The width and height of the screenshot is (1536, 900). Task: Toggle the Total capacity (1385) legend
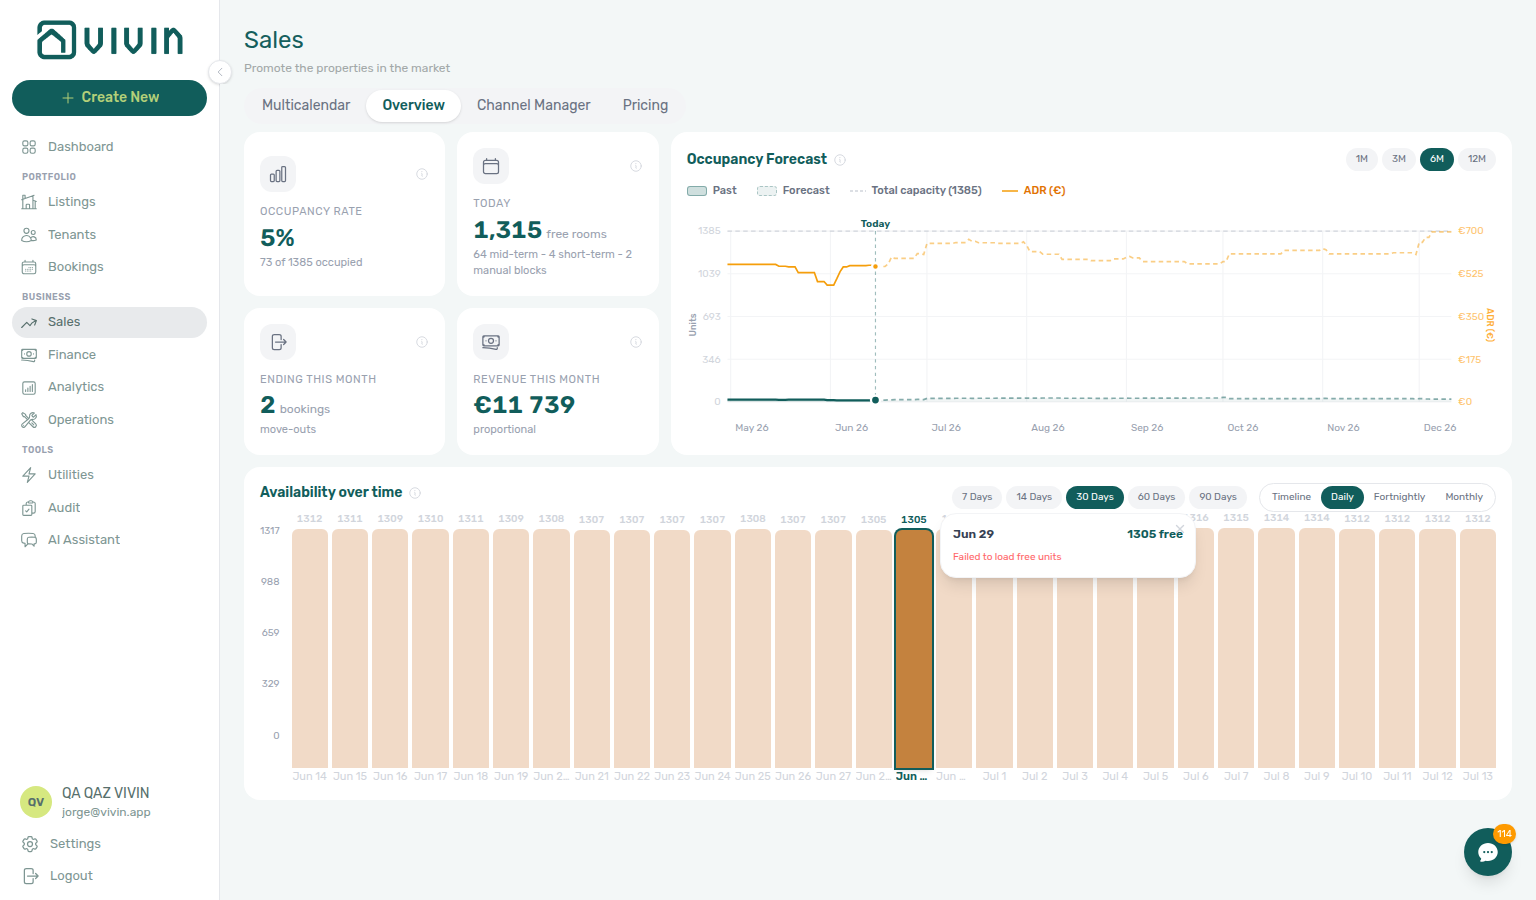(x=916, y=191)
